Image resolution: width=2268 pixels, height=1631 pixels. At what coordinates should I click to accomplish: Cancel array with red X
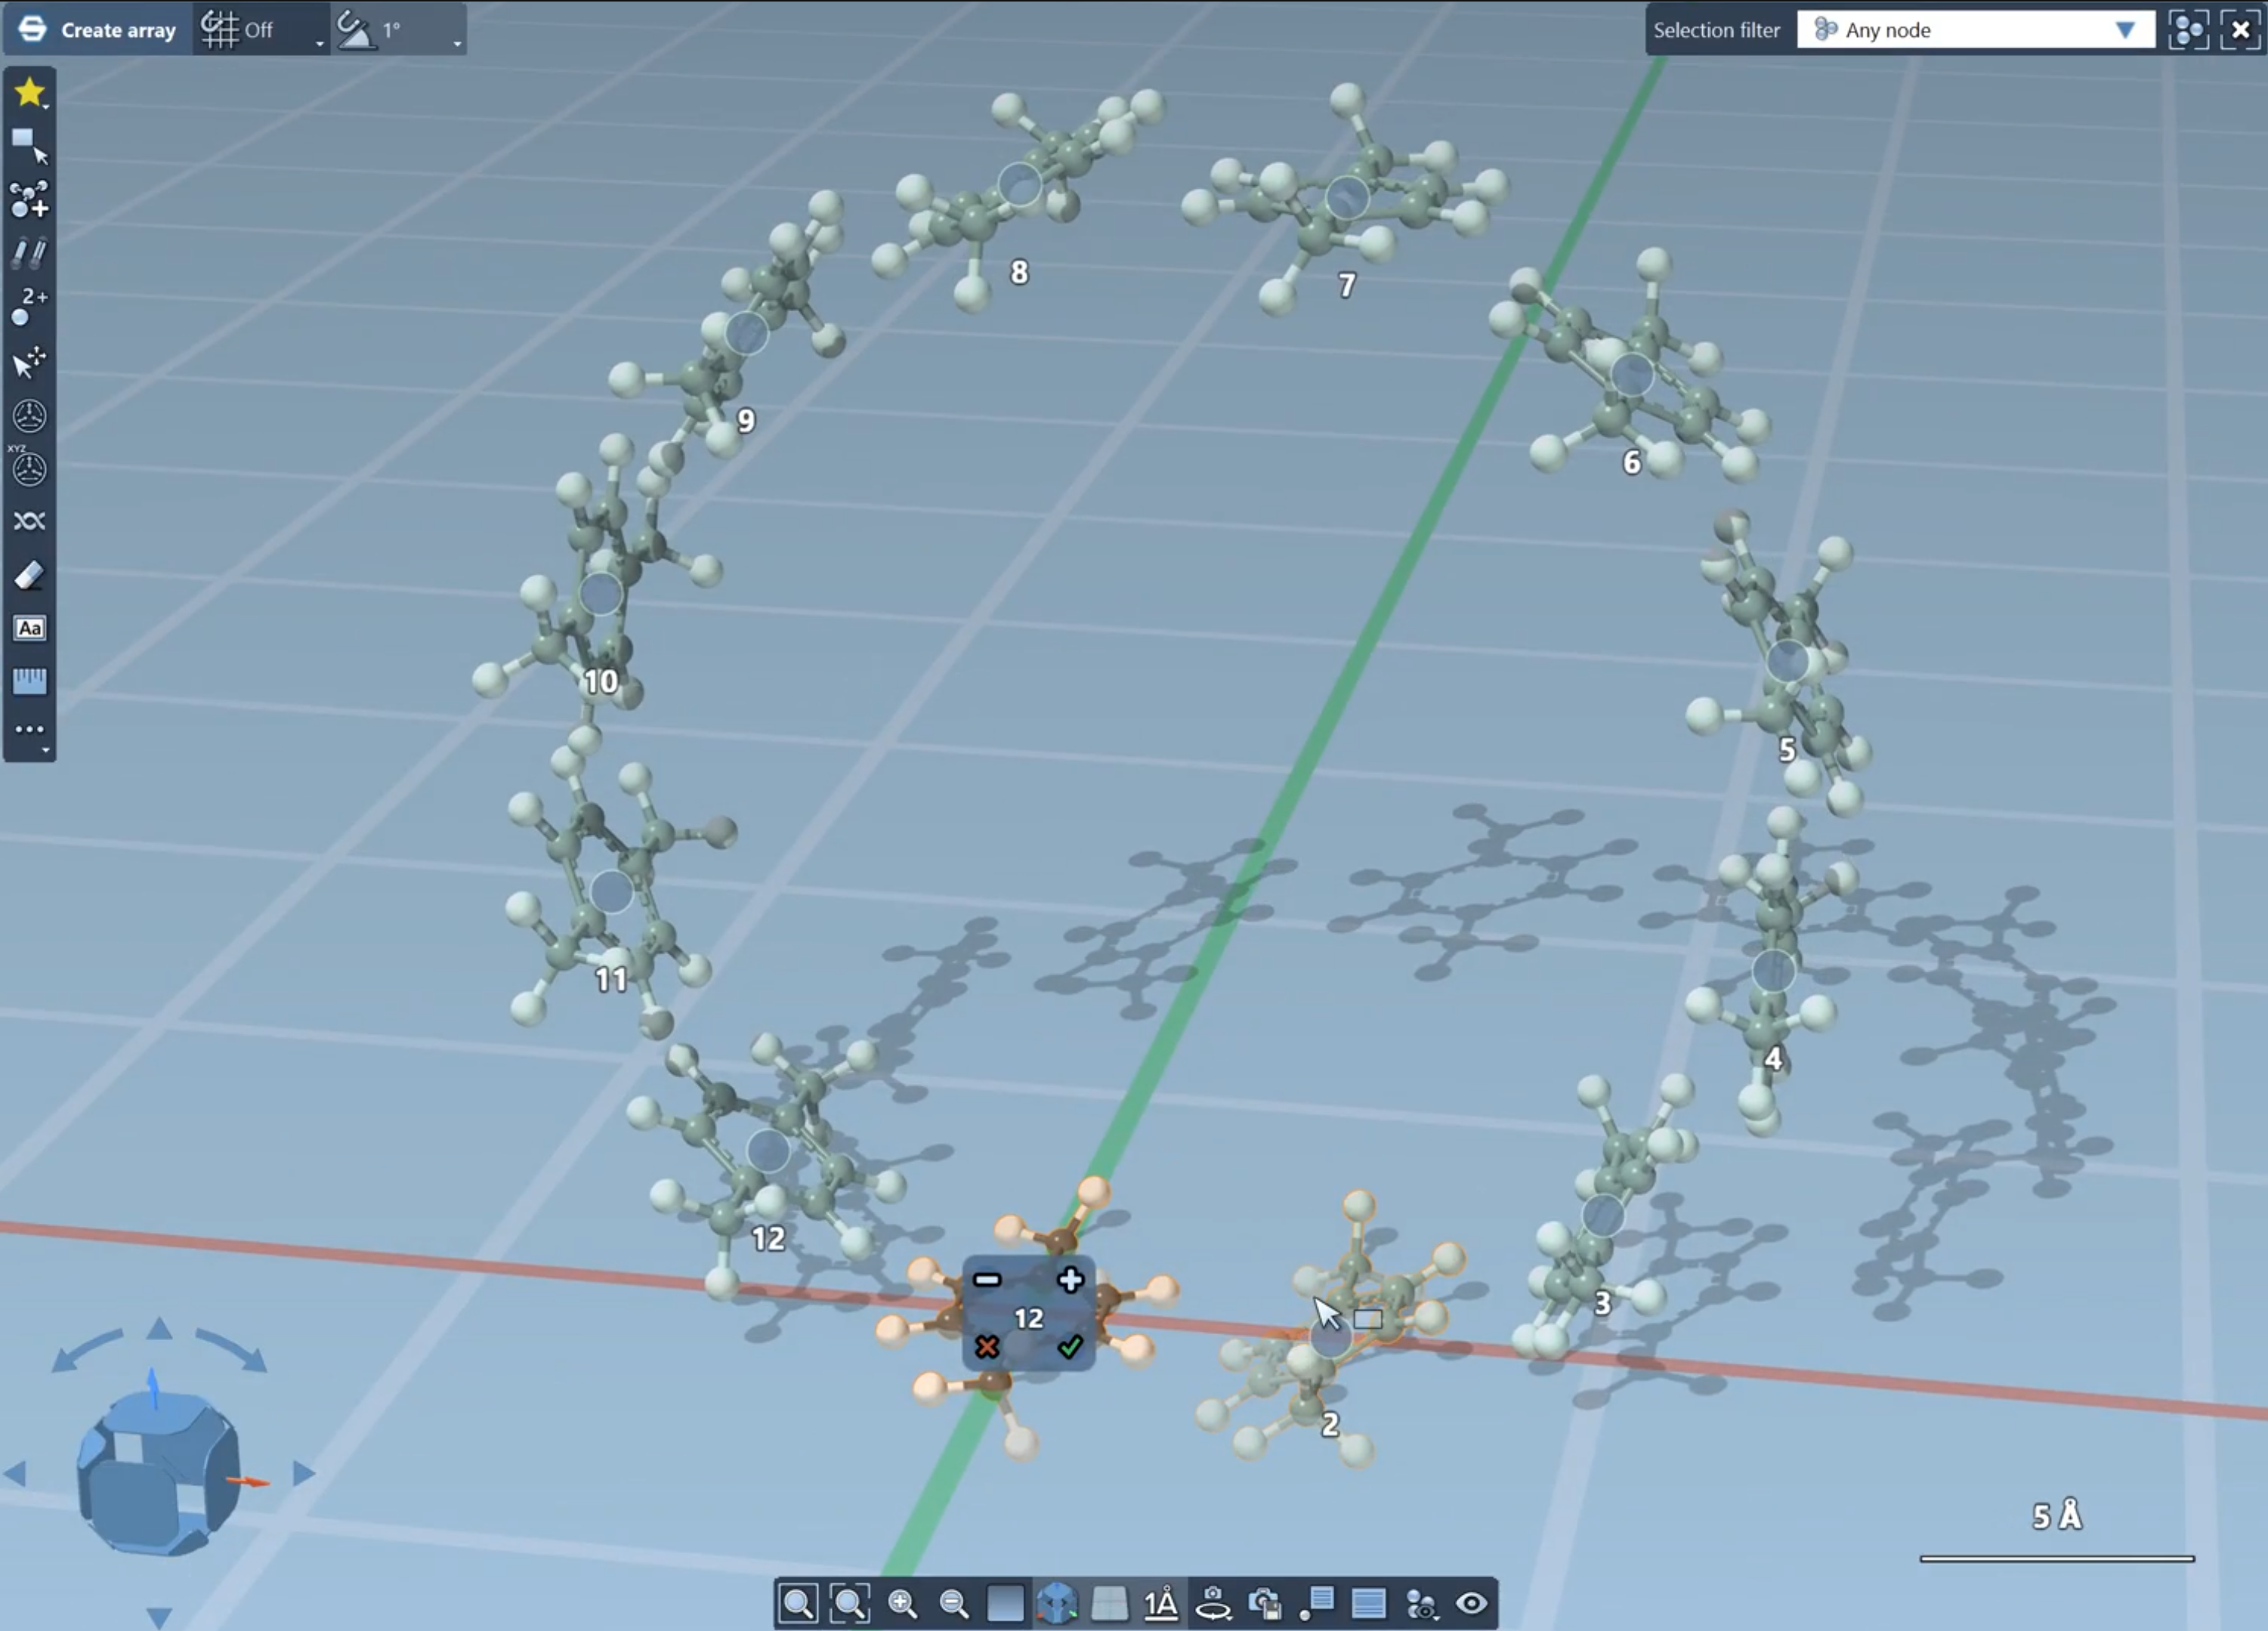pos(987,1347)
